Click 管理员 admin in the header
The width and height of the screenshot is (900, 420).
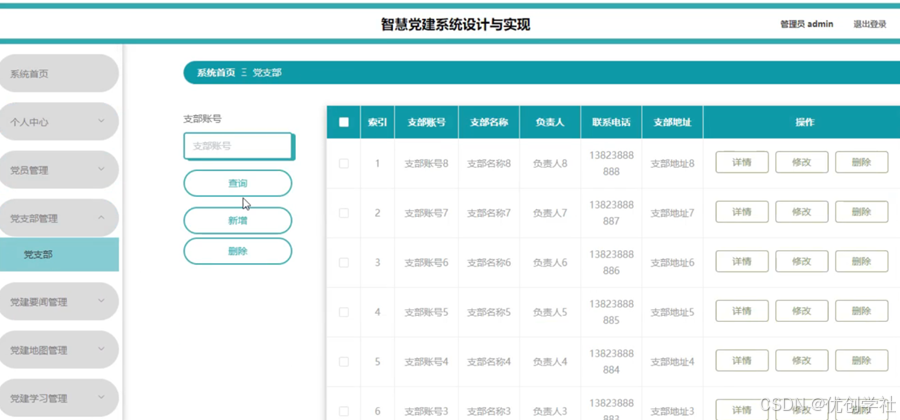[x=806, y=25]
